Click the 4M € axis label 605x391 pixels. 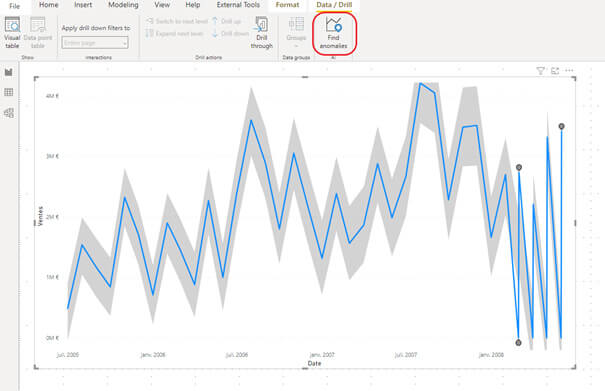[x=52, y=96]
